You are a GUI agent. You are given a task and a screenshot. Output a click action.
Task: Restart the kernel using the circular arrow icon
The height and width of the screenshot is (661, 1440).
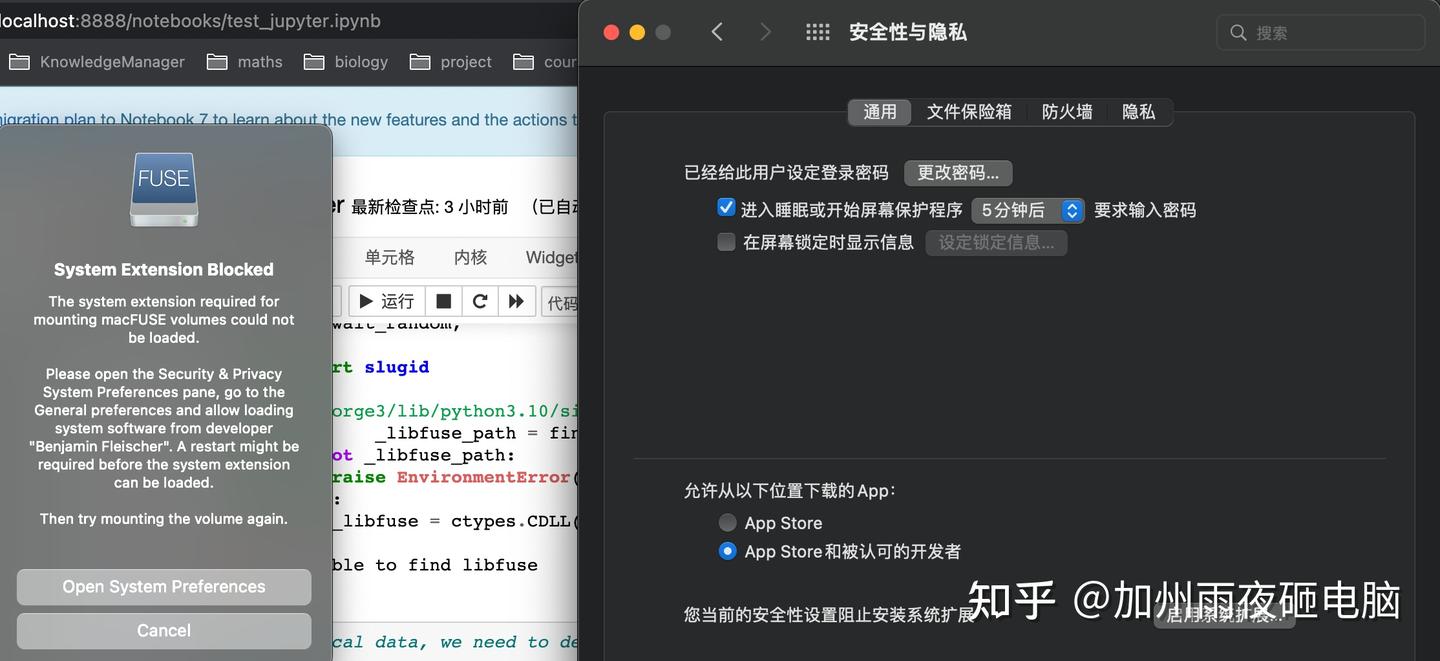point(481,301)
